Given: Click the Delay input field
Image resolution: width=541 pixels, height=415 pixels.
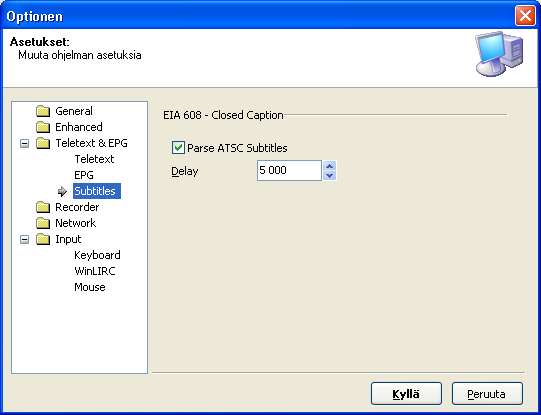Looking at the screenshot, I should (x=289, y=170).
